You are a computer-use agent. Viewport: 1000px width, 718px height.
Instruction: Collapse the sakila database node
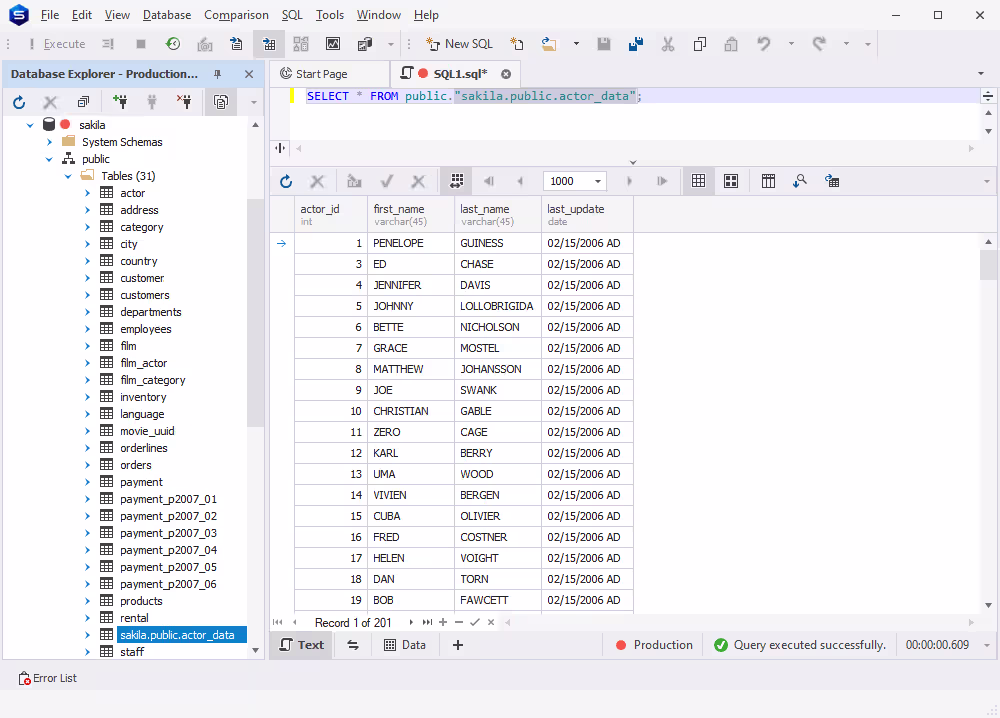30,125
